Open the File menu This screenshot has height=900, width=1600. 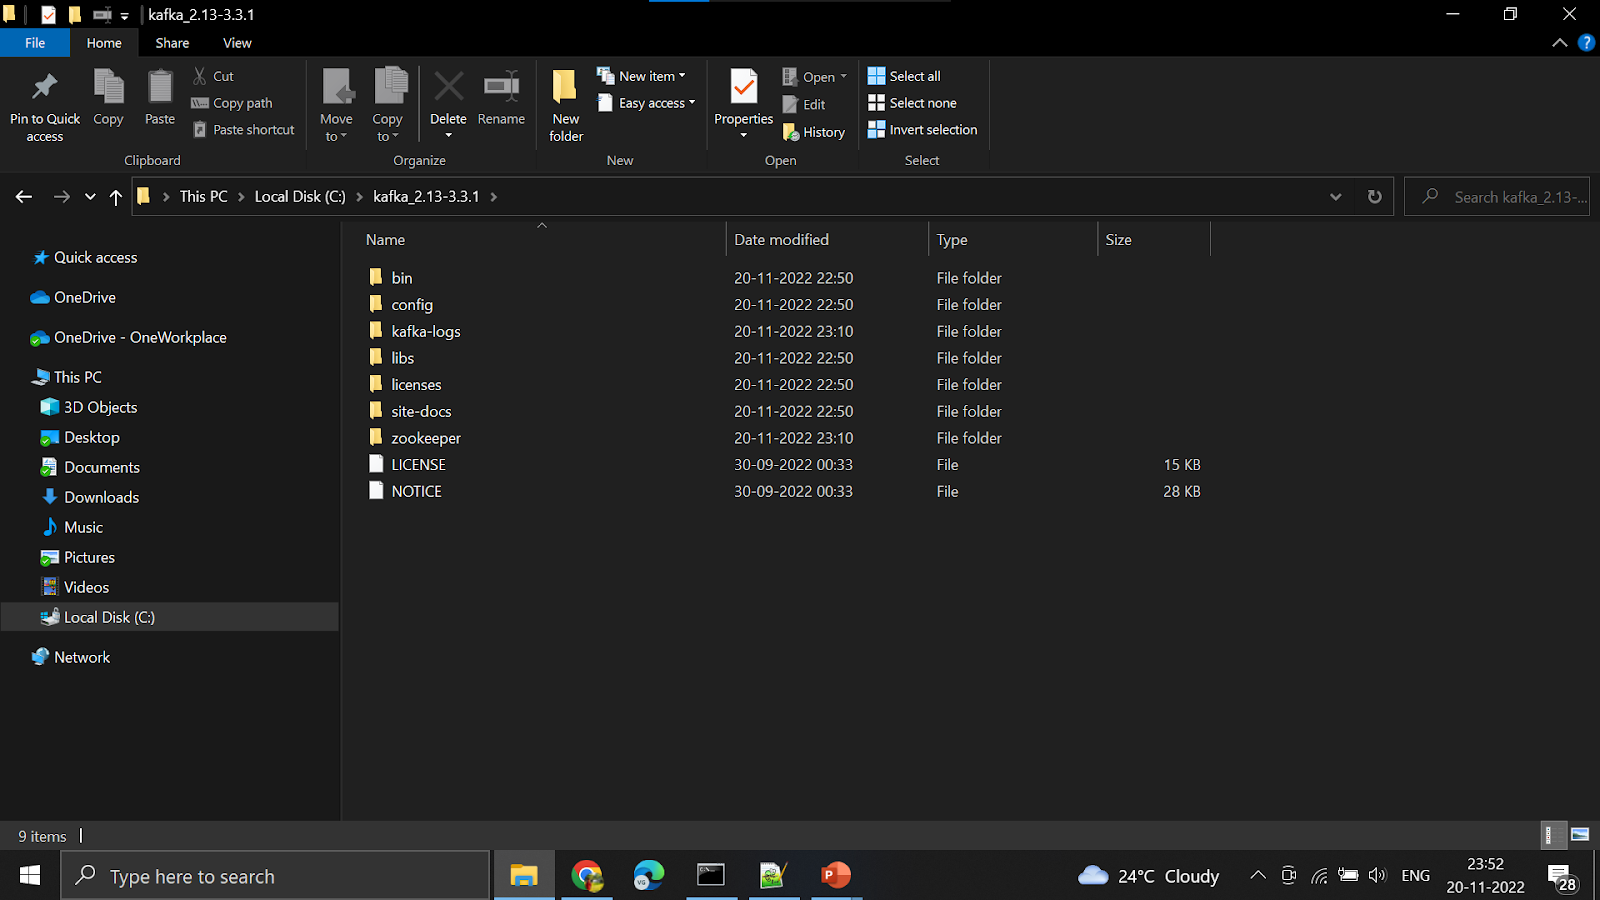click(35, 43)
